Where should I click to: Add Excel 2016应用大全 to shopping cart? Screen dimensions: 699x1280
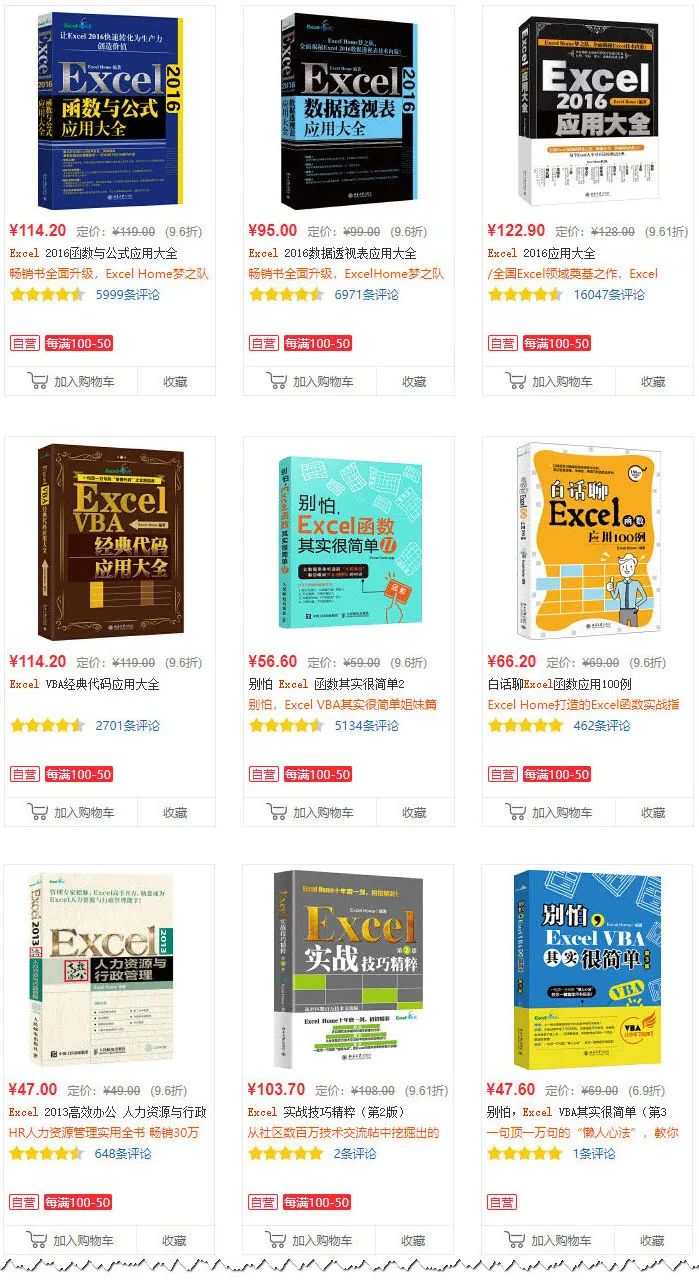pos(548,381)
